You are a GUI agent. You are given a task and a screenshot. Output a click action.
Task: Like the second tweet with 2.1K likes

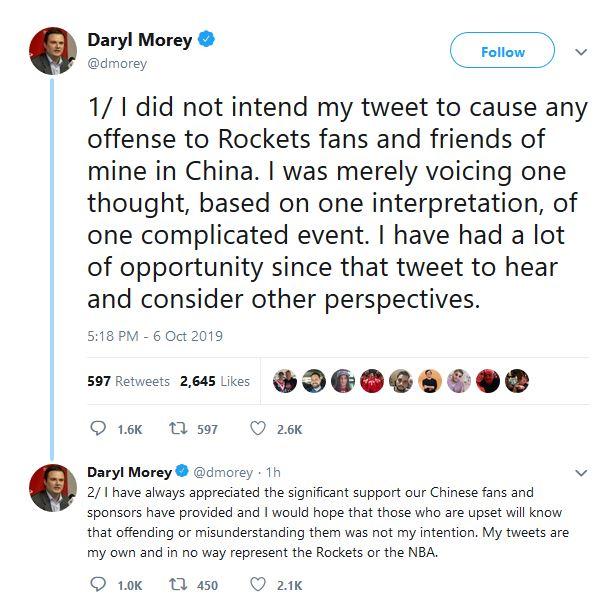point(257,584)
